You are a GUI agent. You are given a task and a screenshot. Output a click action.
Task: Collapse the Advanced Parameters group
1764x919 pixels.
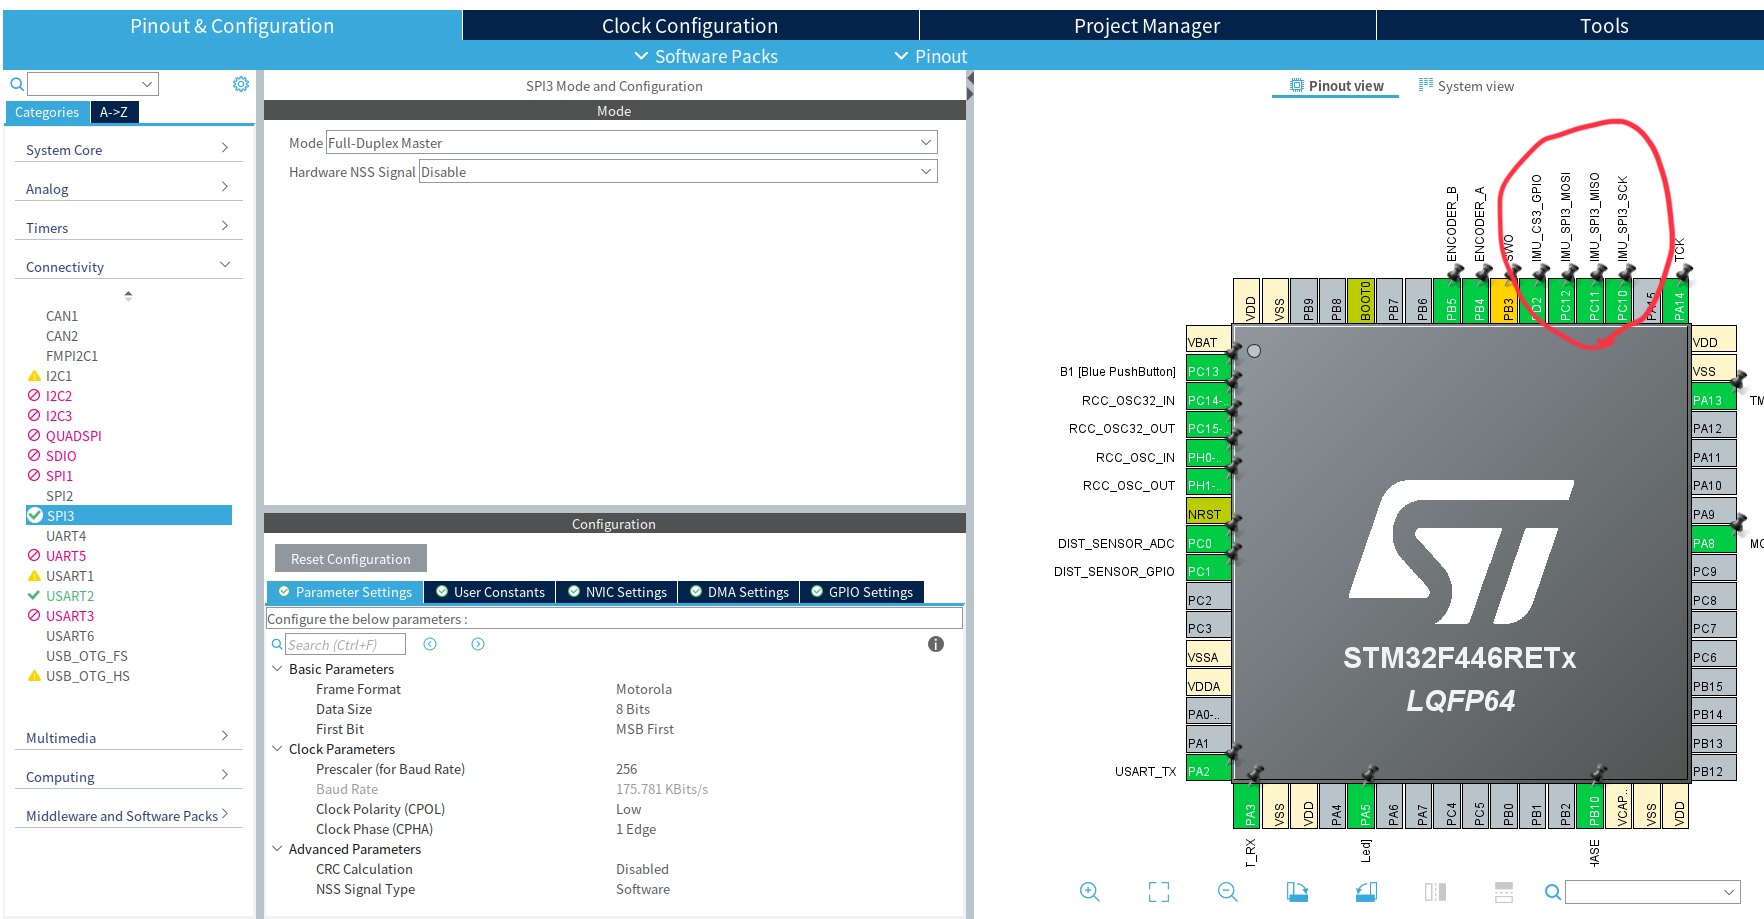pos(277,849)
